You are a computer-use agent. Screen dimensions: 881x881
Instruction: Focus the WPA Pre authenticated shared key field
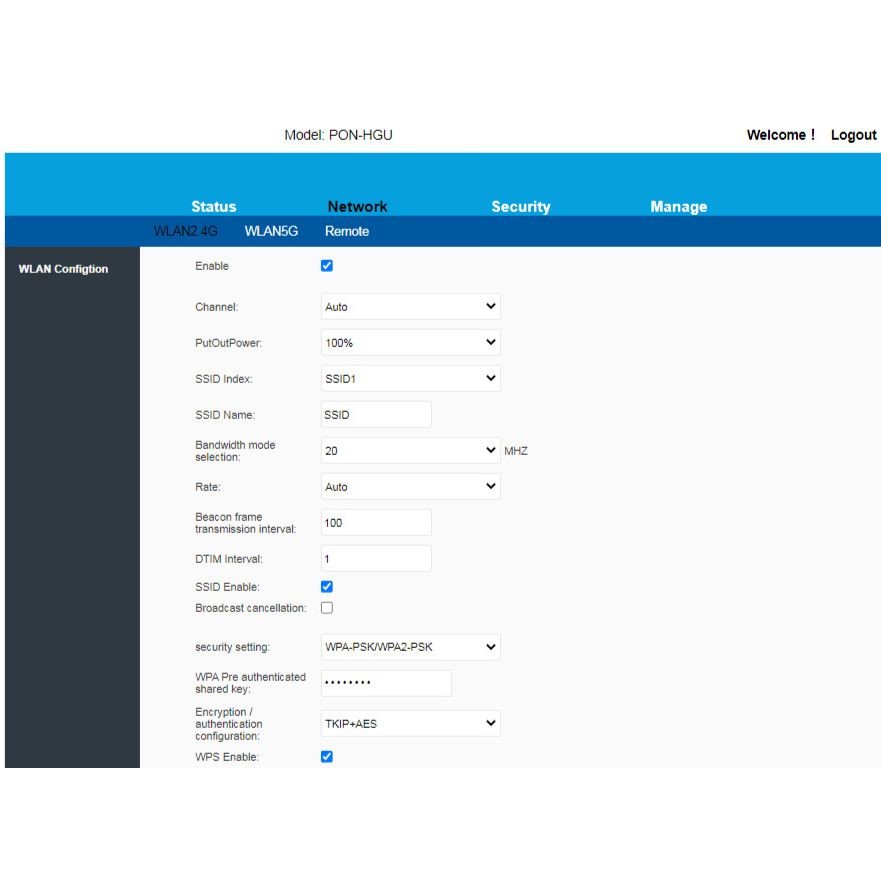386,683
